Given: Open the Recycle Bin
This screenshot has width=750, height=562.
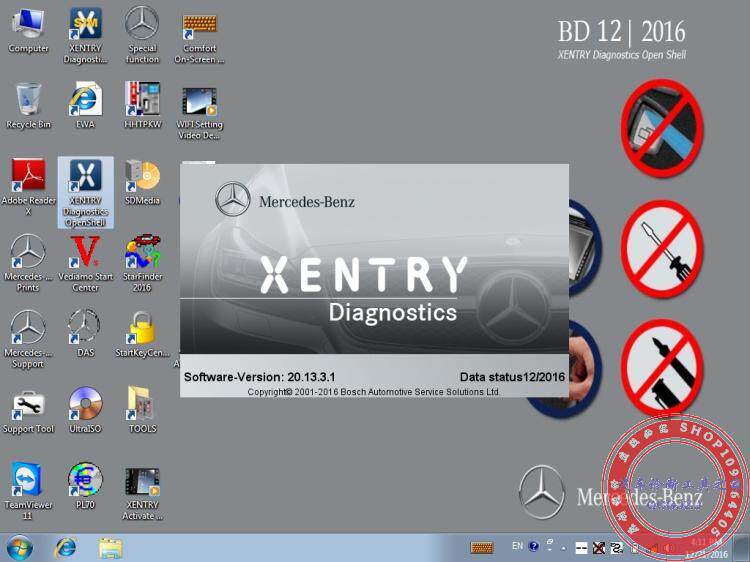Looking at the screenshot, I should [x=28, y=106].
